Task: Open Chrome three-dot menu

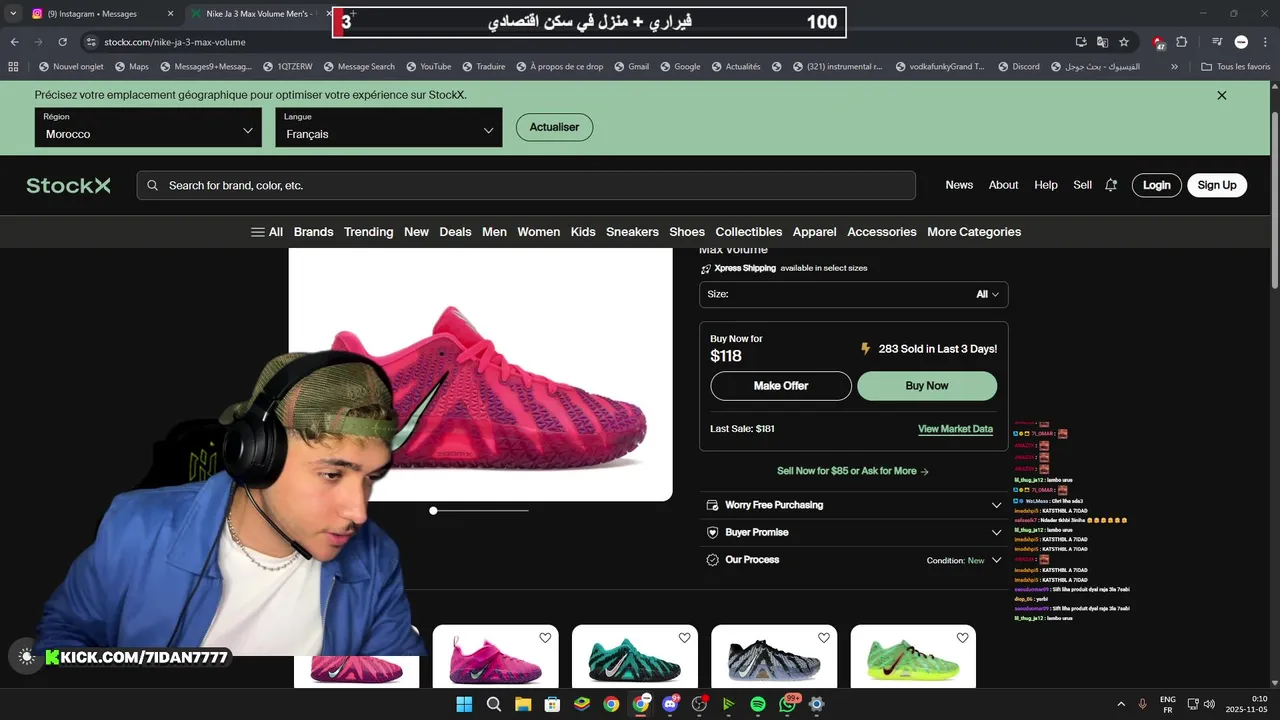Action: click(1264, 42)
